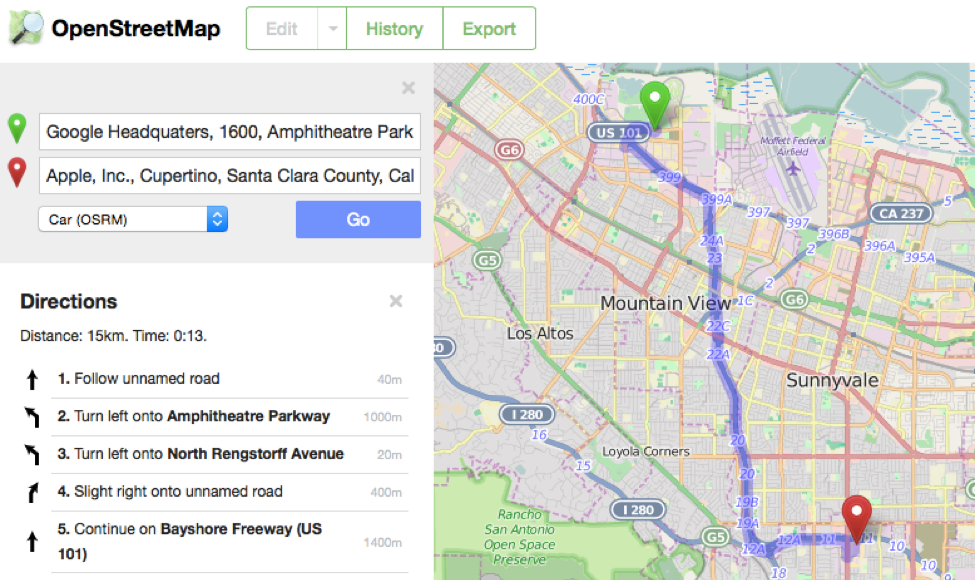Click the green start marker on the map

coord(655,105)
